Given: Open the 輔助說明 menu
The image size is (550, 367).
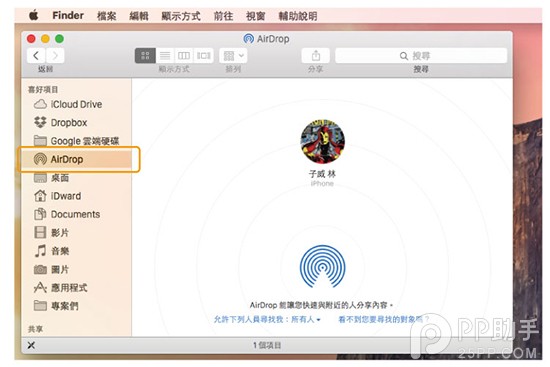Looking at the screenshot, I should [298, 16].
